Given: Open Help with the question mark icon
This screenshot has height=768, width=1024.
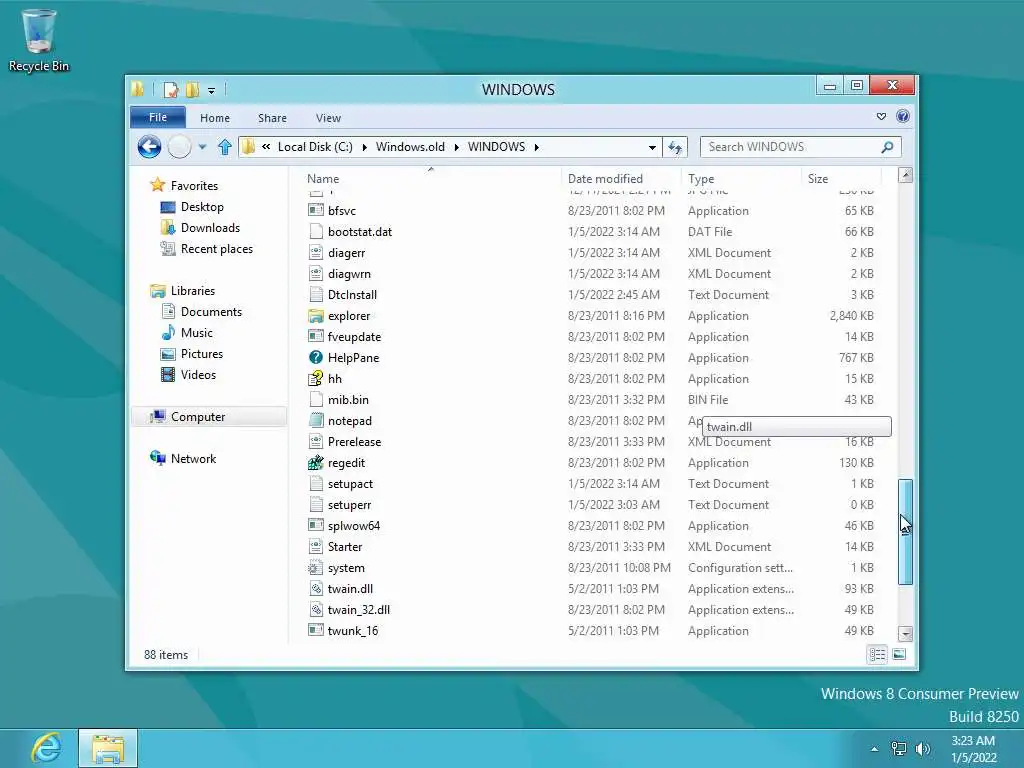Looking at the screenshot, I should tap(903, 116).
